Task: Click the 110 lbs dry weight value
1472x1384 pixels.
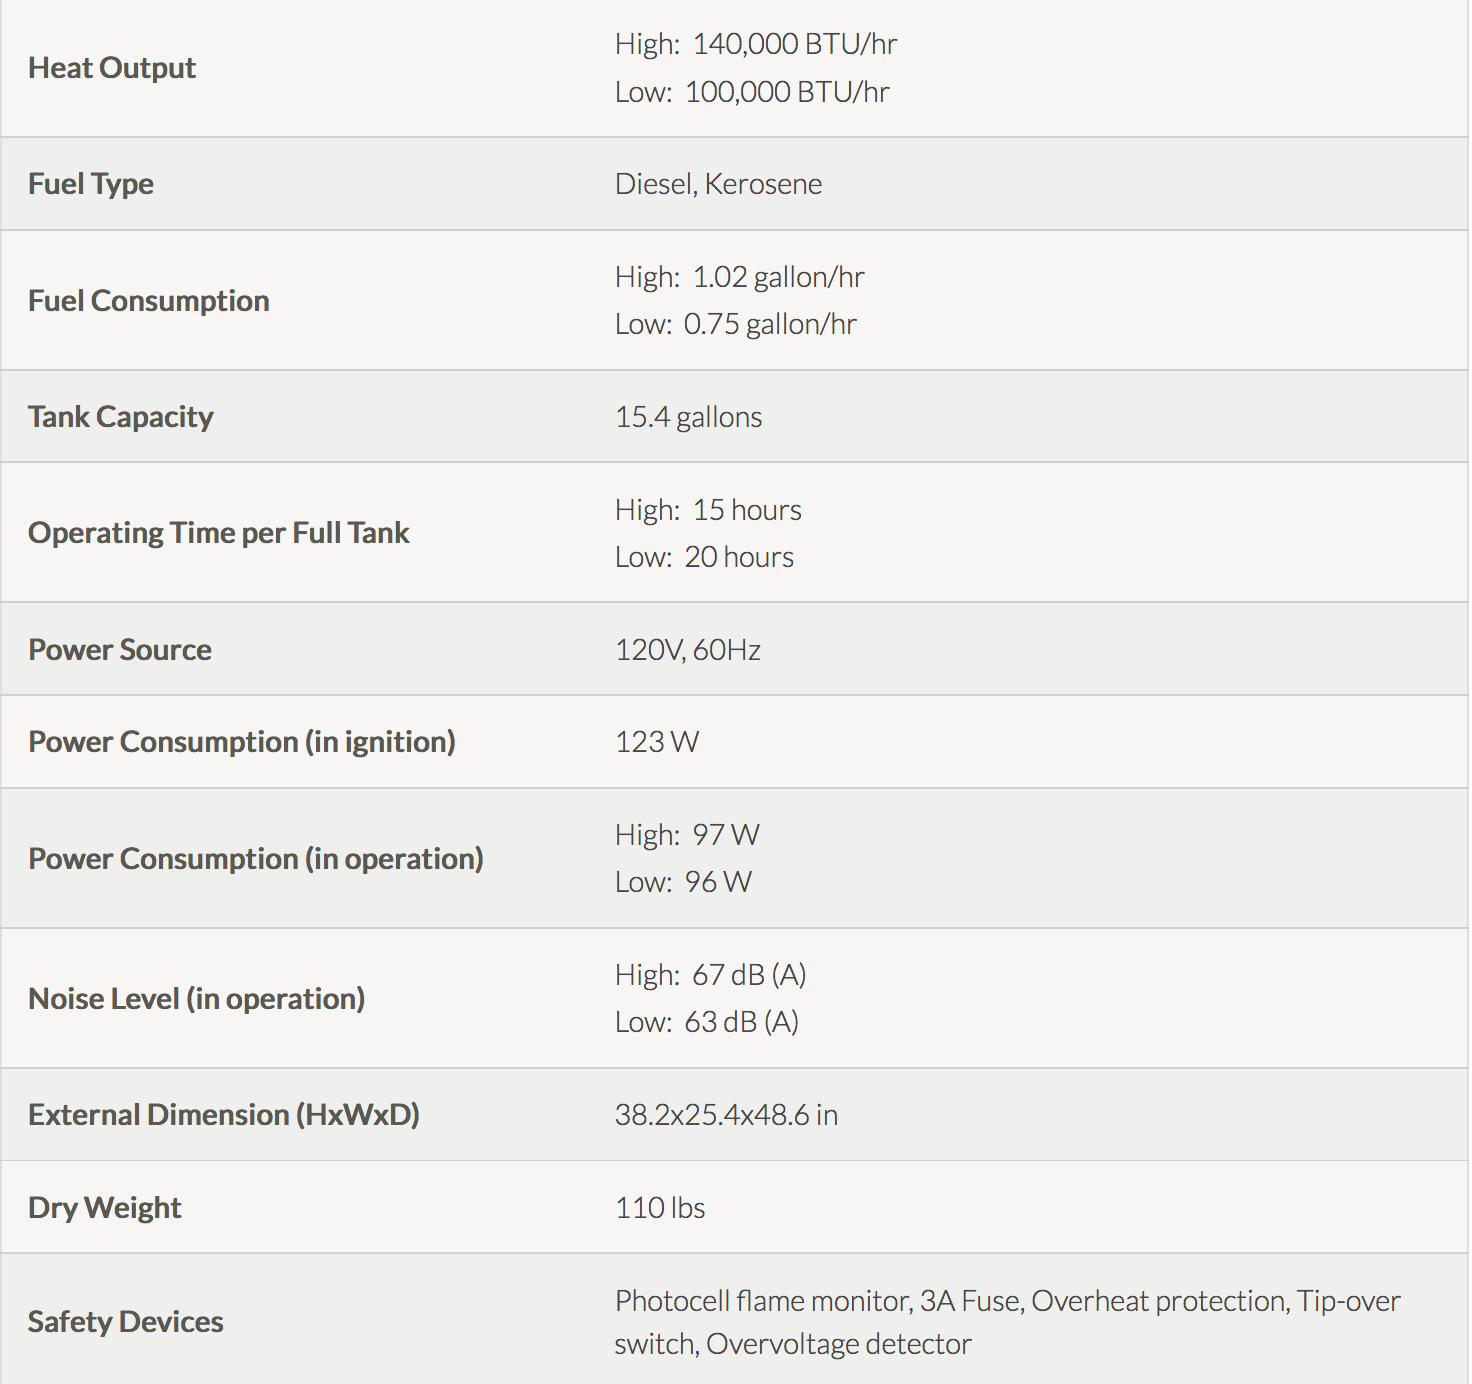Action: tap(660, 1208)
